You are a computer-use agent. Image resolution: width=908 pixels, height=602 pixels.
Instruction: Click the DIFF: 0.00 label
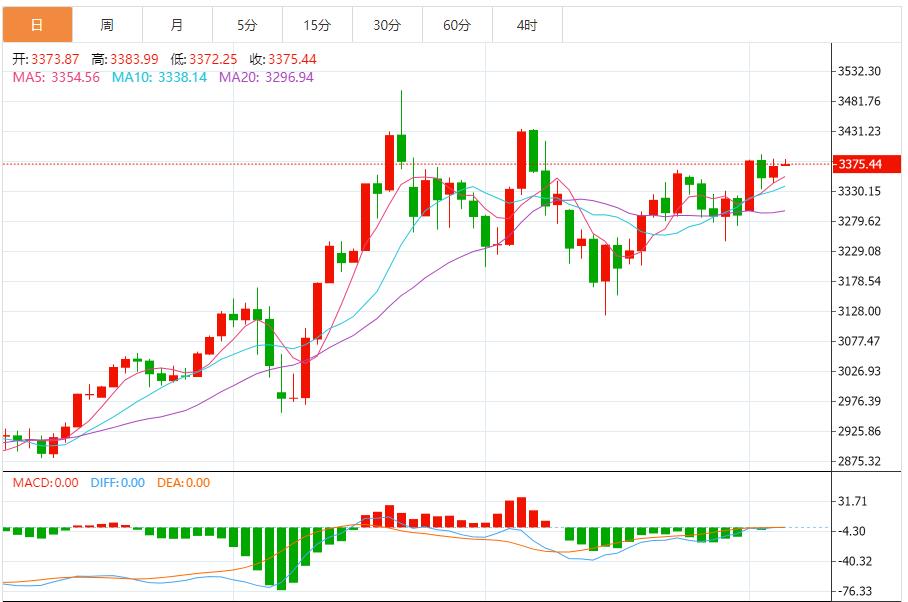(x=117, y=483)
